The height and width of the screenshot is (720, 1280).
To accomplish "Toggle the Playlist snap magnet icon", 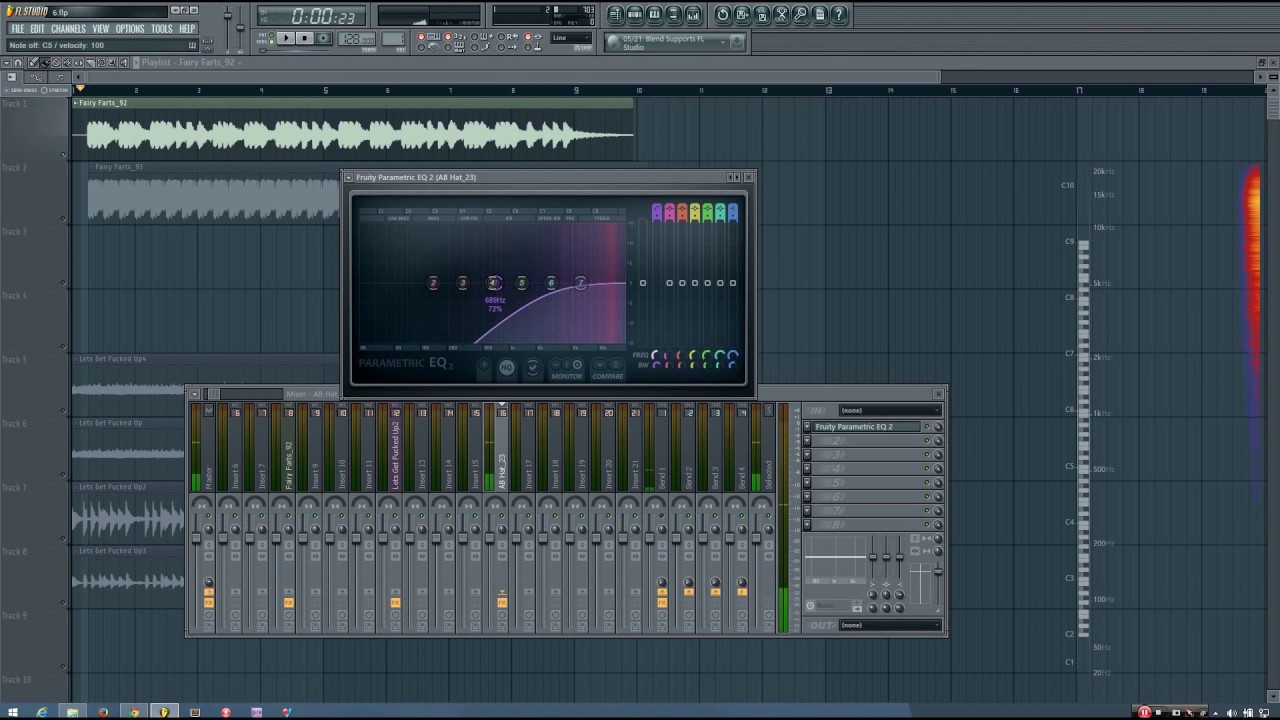I will click(x=17, y=62).
